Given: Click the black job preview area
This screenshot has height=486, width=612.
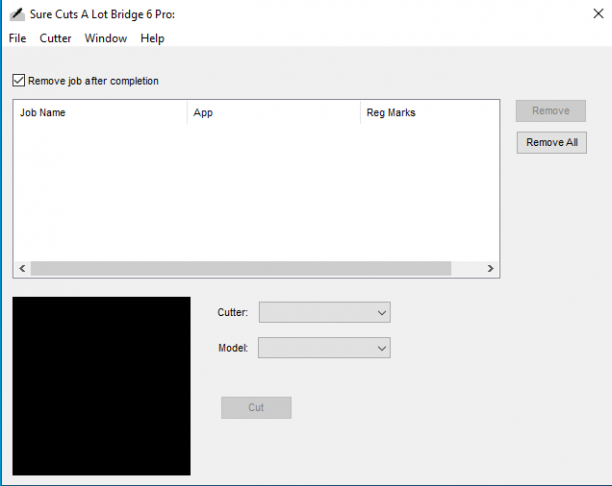Looking at the screenshot, I should 101,386.
